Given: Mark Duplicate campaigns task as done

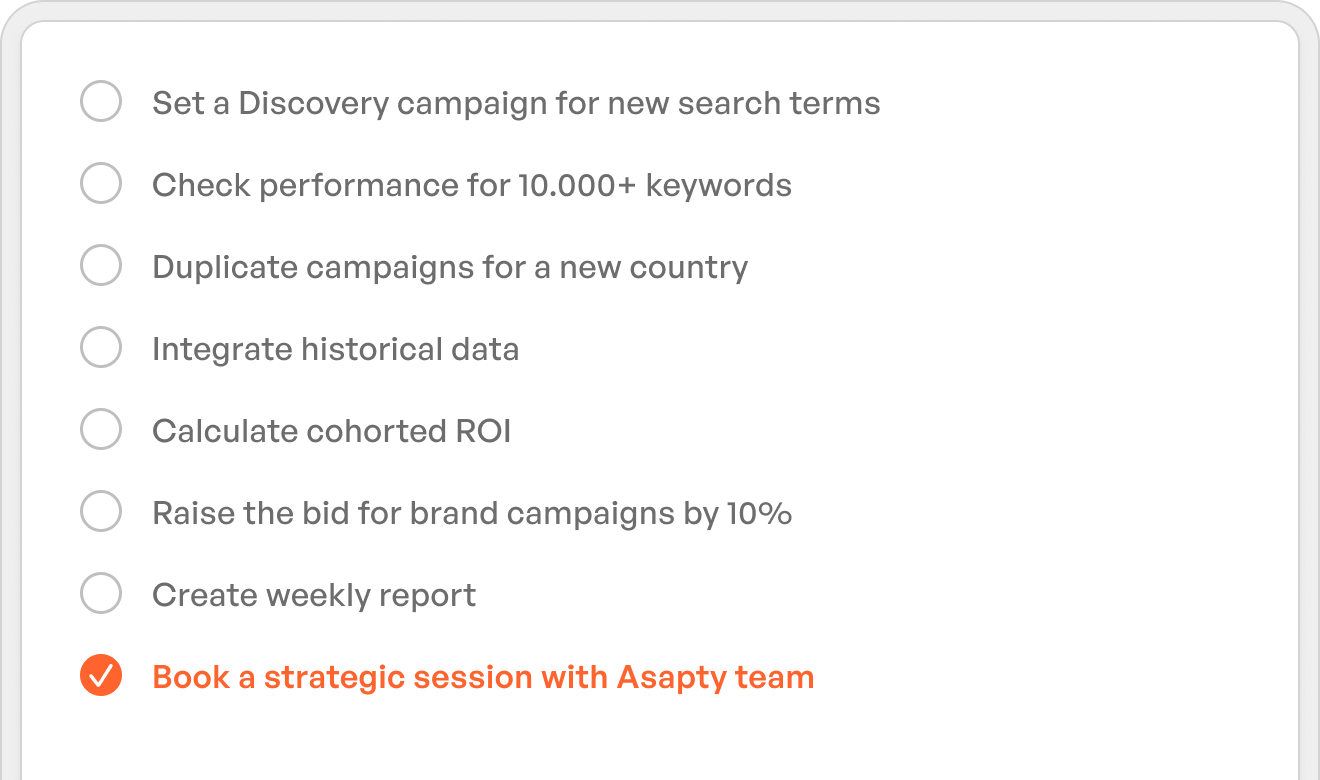Looking at the screenshot, I should click(x=101, y=266).
